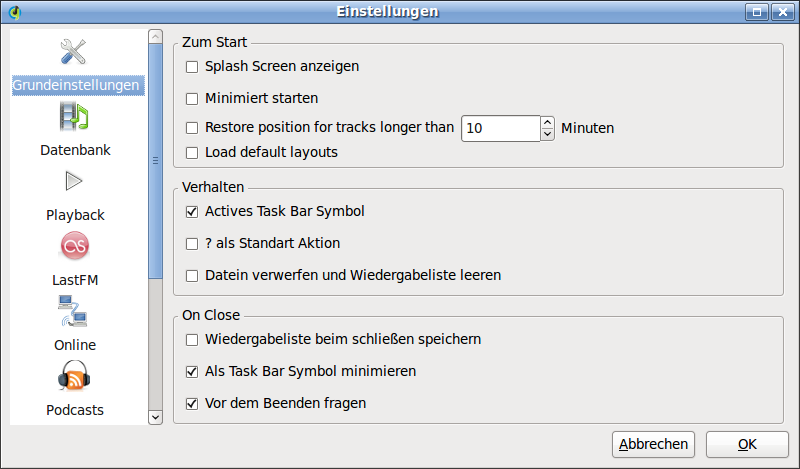Open the LastFM red logo icon
The height and width of the screenshot is (469, 800).
[x=75, y=246]
